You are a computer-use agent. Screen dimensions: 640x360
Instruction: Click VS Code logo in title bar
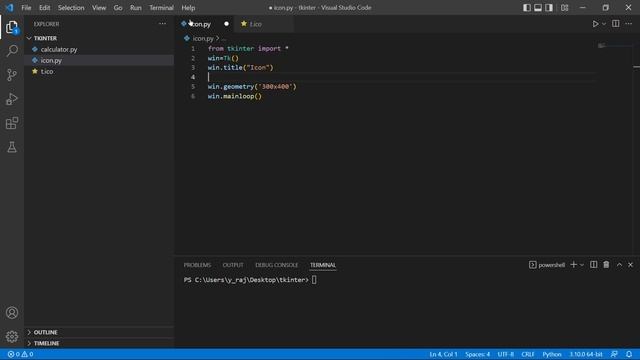coord(9,8)
